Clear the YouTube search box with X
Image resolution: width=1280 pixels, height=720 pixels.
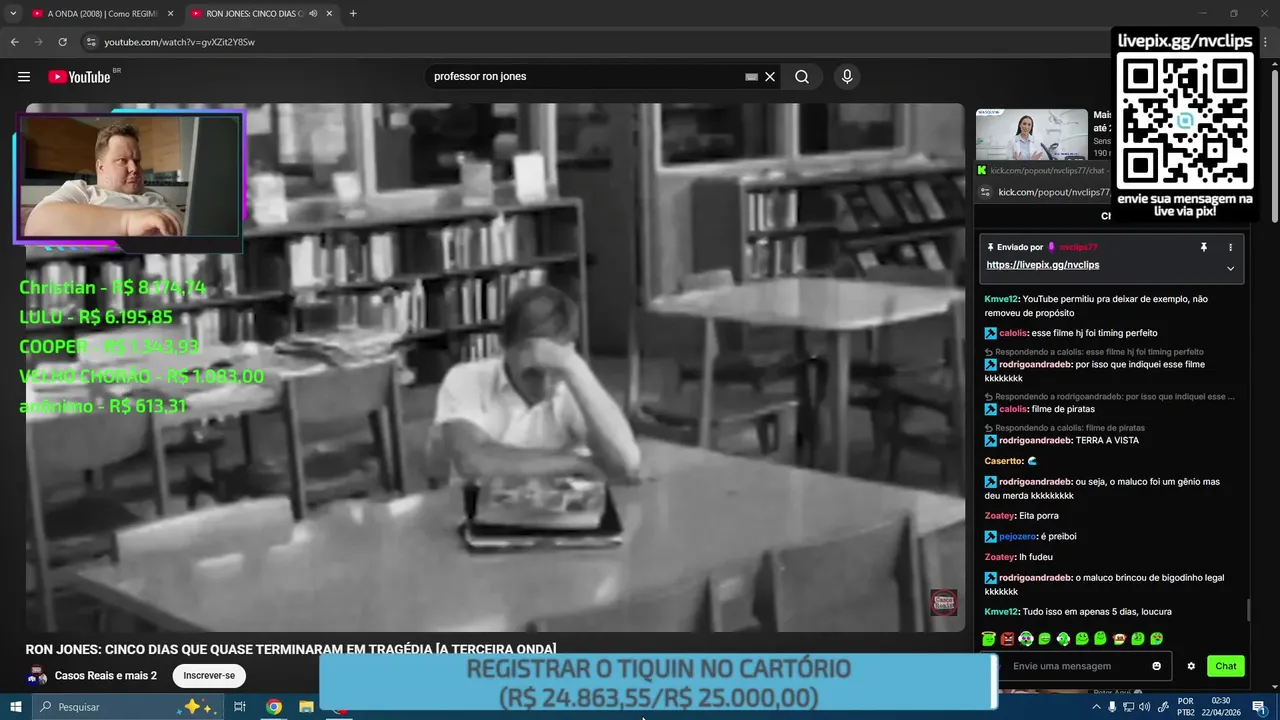point(770,77)
